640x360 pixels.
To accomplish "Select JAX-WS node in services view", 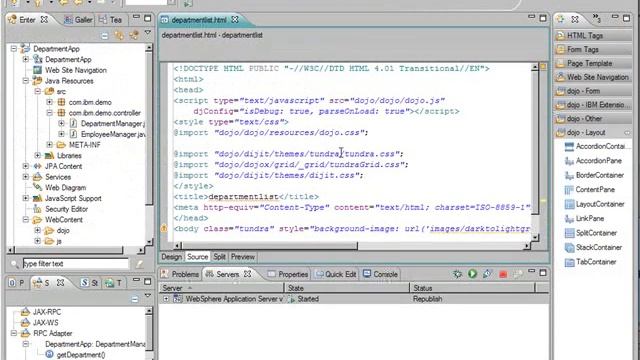I will pos(40,322).
